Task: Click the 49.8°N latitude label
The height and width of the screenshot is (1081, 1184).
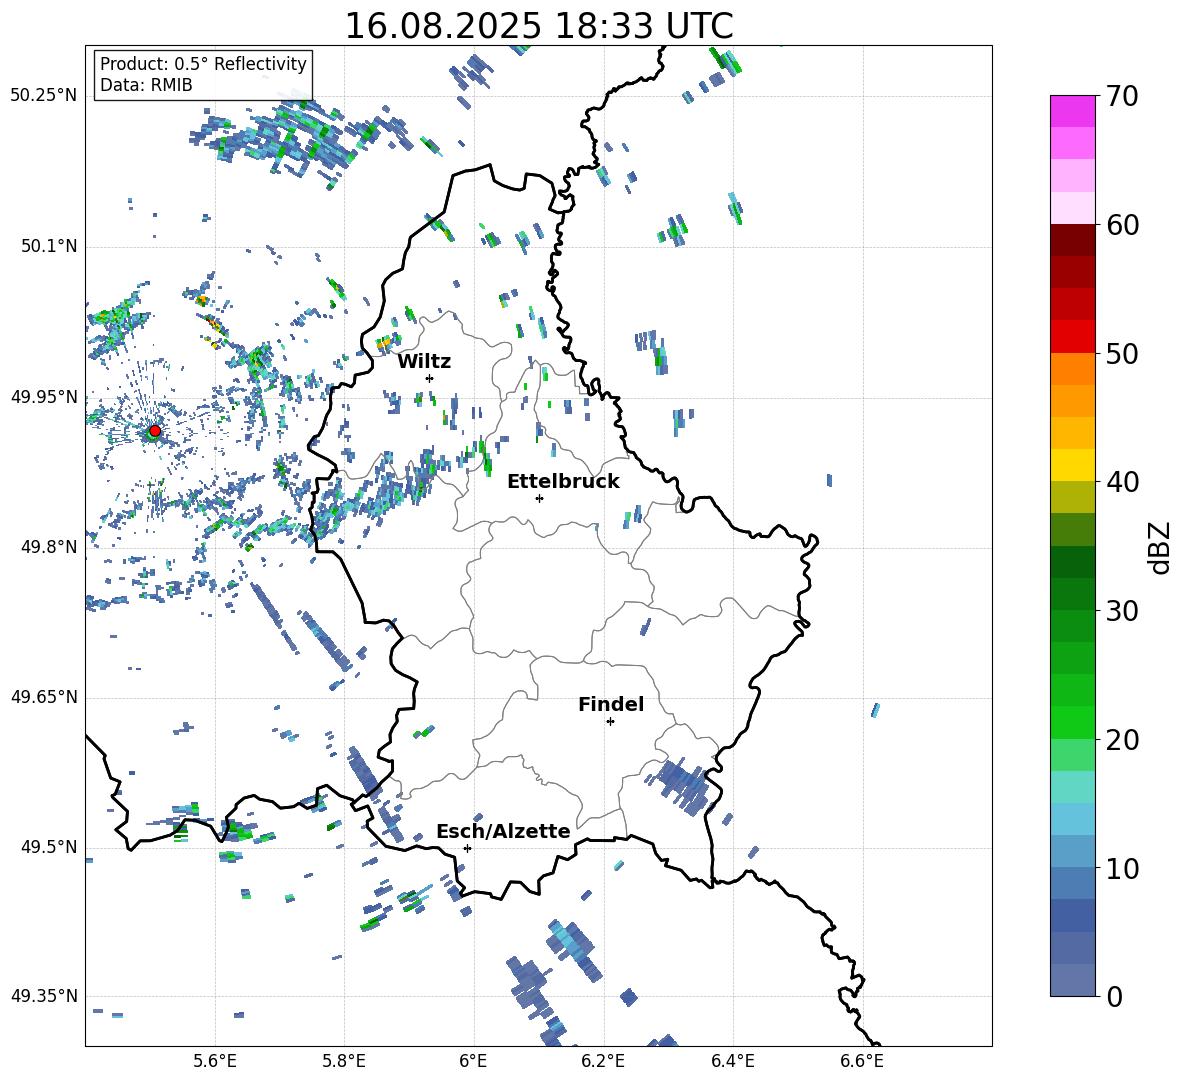Action: coord(49,547)
